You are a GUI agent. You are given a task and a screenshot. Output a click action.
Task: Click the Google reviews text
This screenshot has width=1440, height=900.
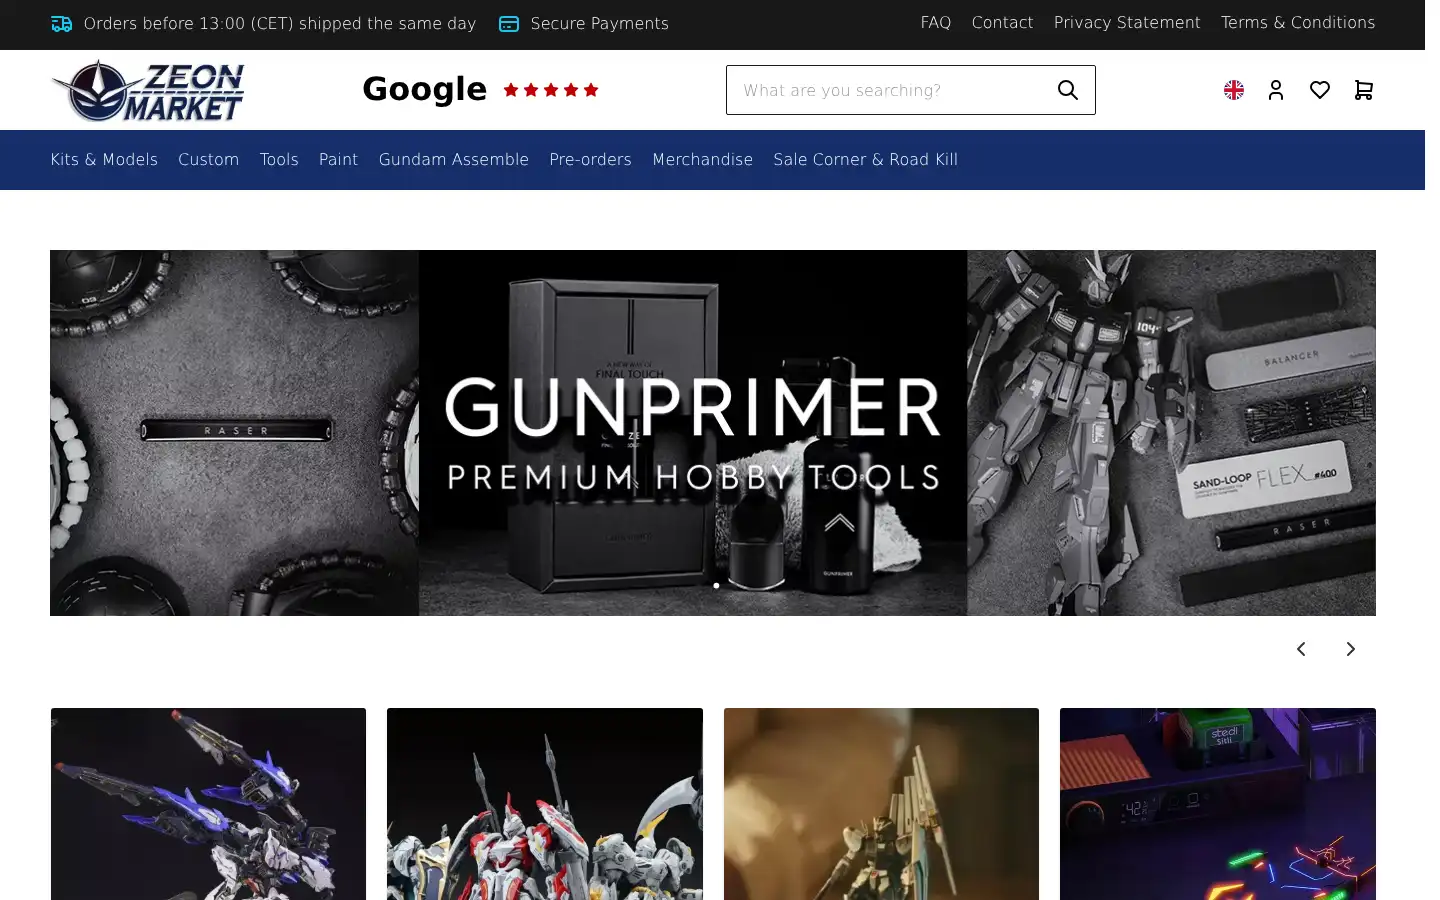424,89
